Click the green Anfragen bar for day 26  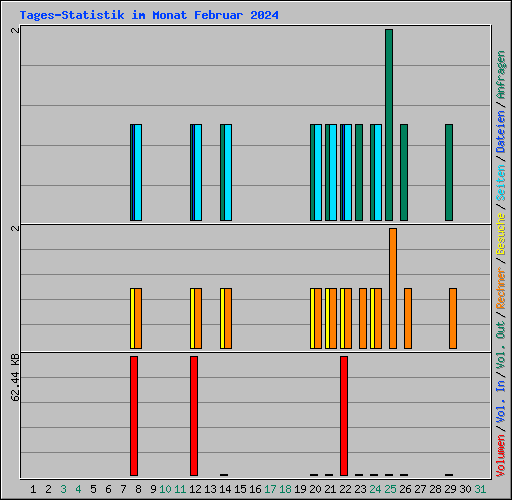click(404, 173)
